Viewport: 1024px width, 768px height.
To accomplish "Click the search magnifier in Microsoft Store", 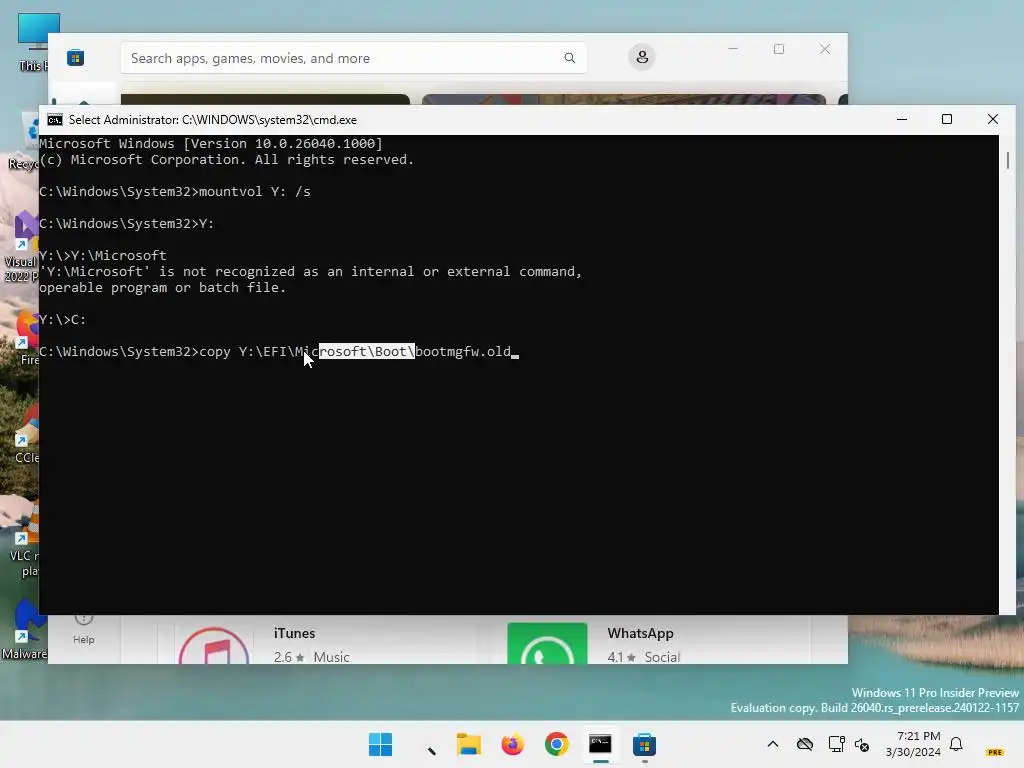I will (569, 58).
